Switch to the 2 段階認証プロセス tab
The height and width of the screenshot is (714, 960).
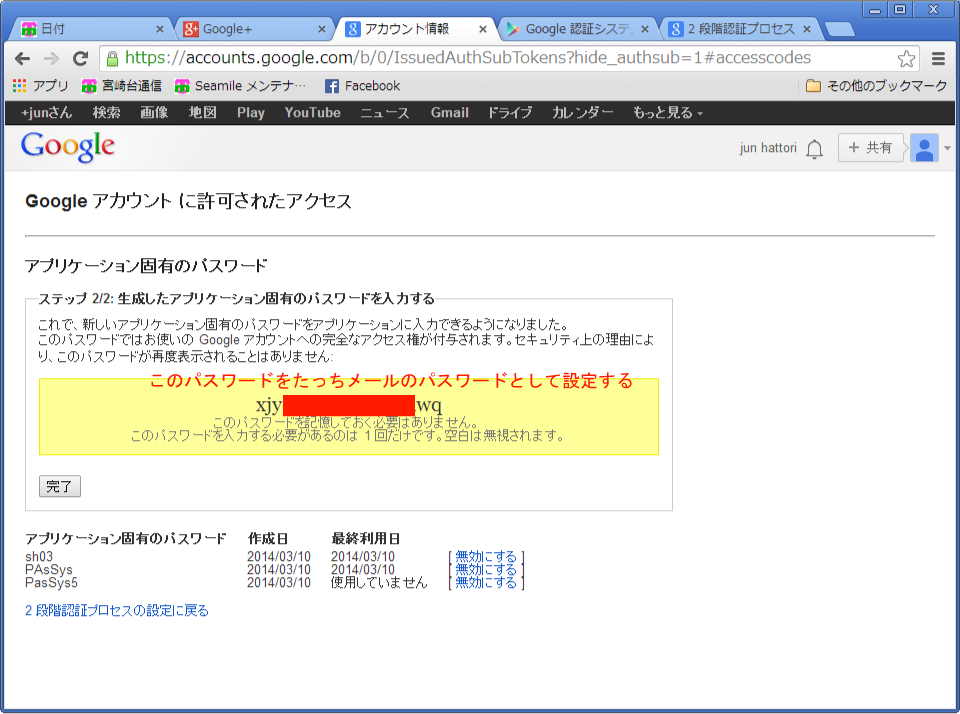click(740, 29)
